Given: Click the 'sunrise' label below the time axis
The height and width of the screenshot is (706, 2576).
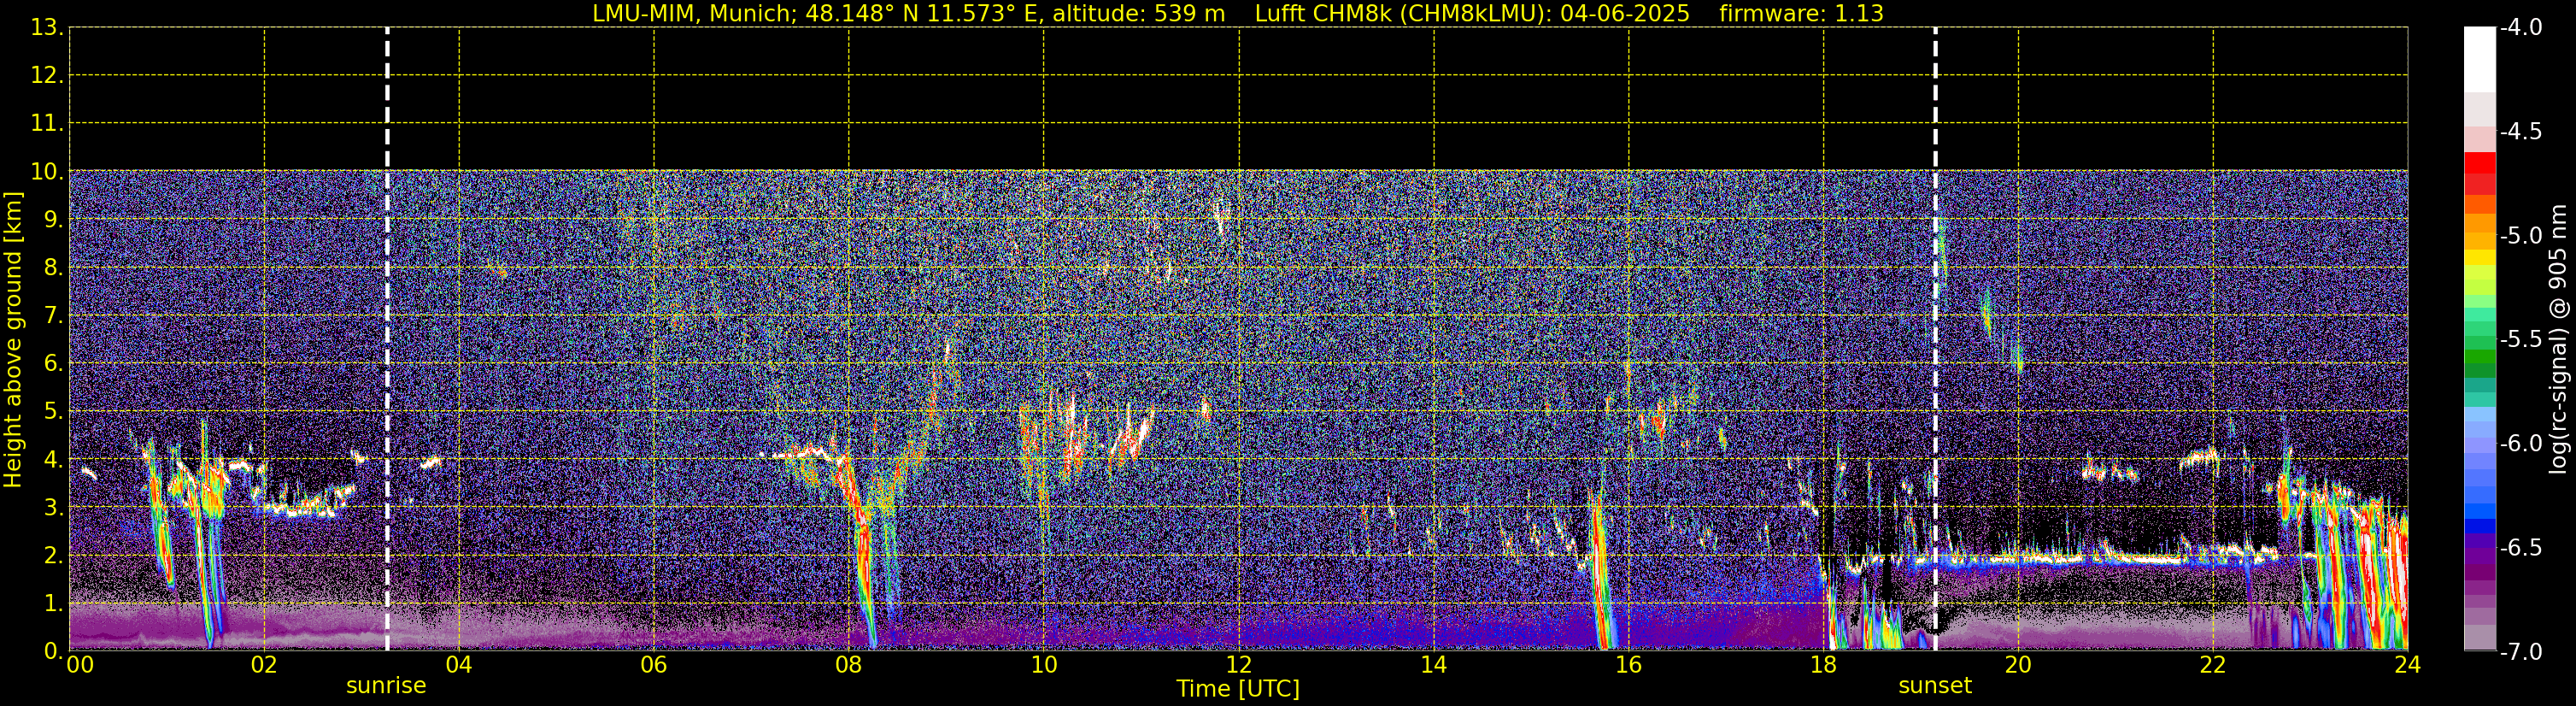Looking at the screenshot, I should [x=386, y=686].
